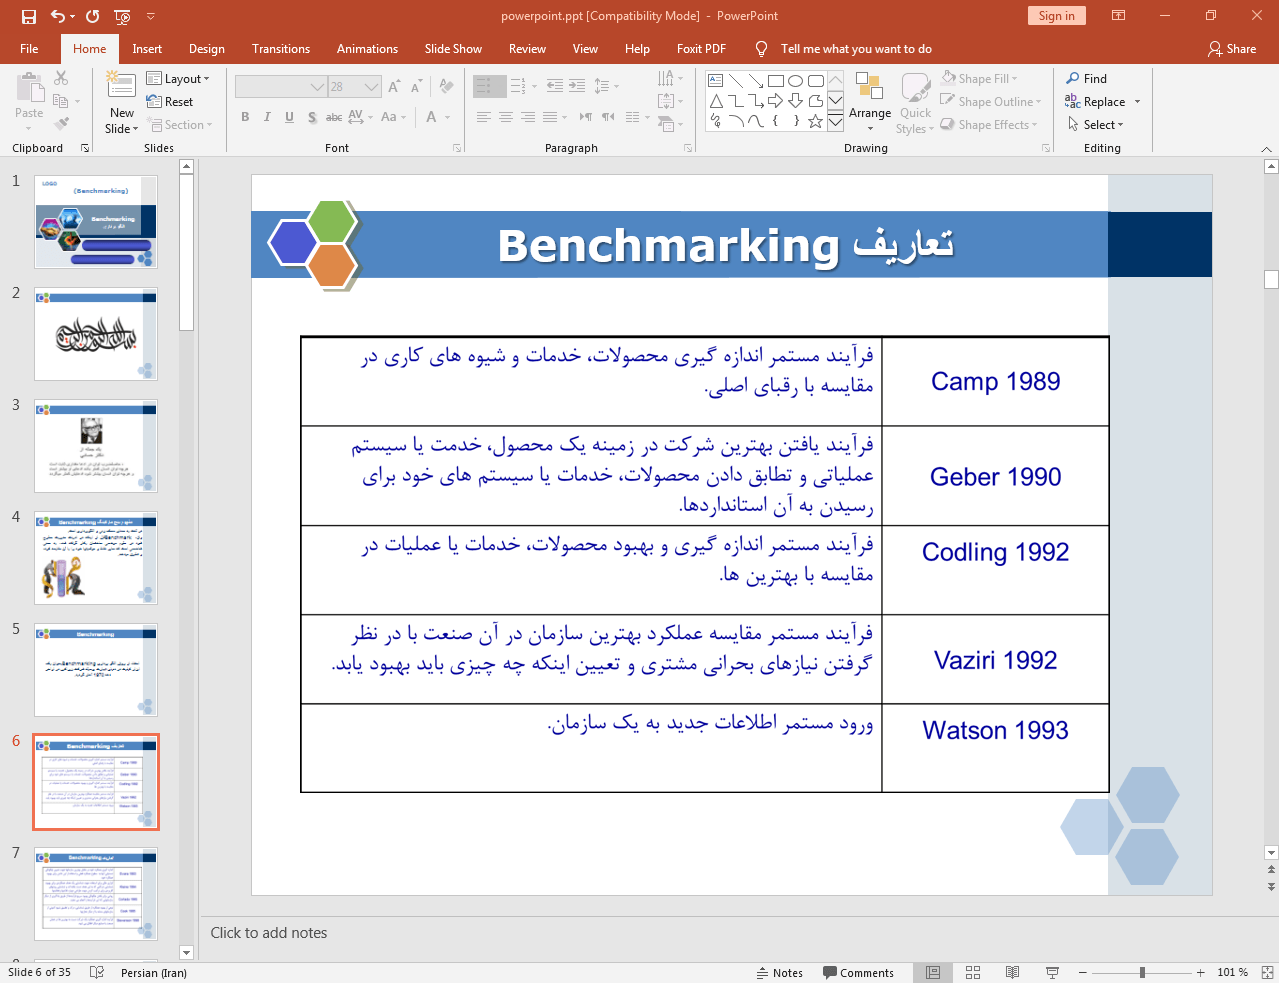Open the font size dropdown
1279x983 pixels.
pyautogui.click(x=372, y=87)
